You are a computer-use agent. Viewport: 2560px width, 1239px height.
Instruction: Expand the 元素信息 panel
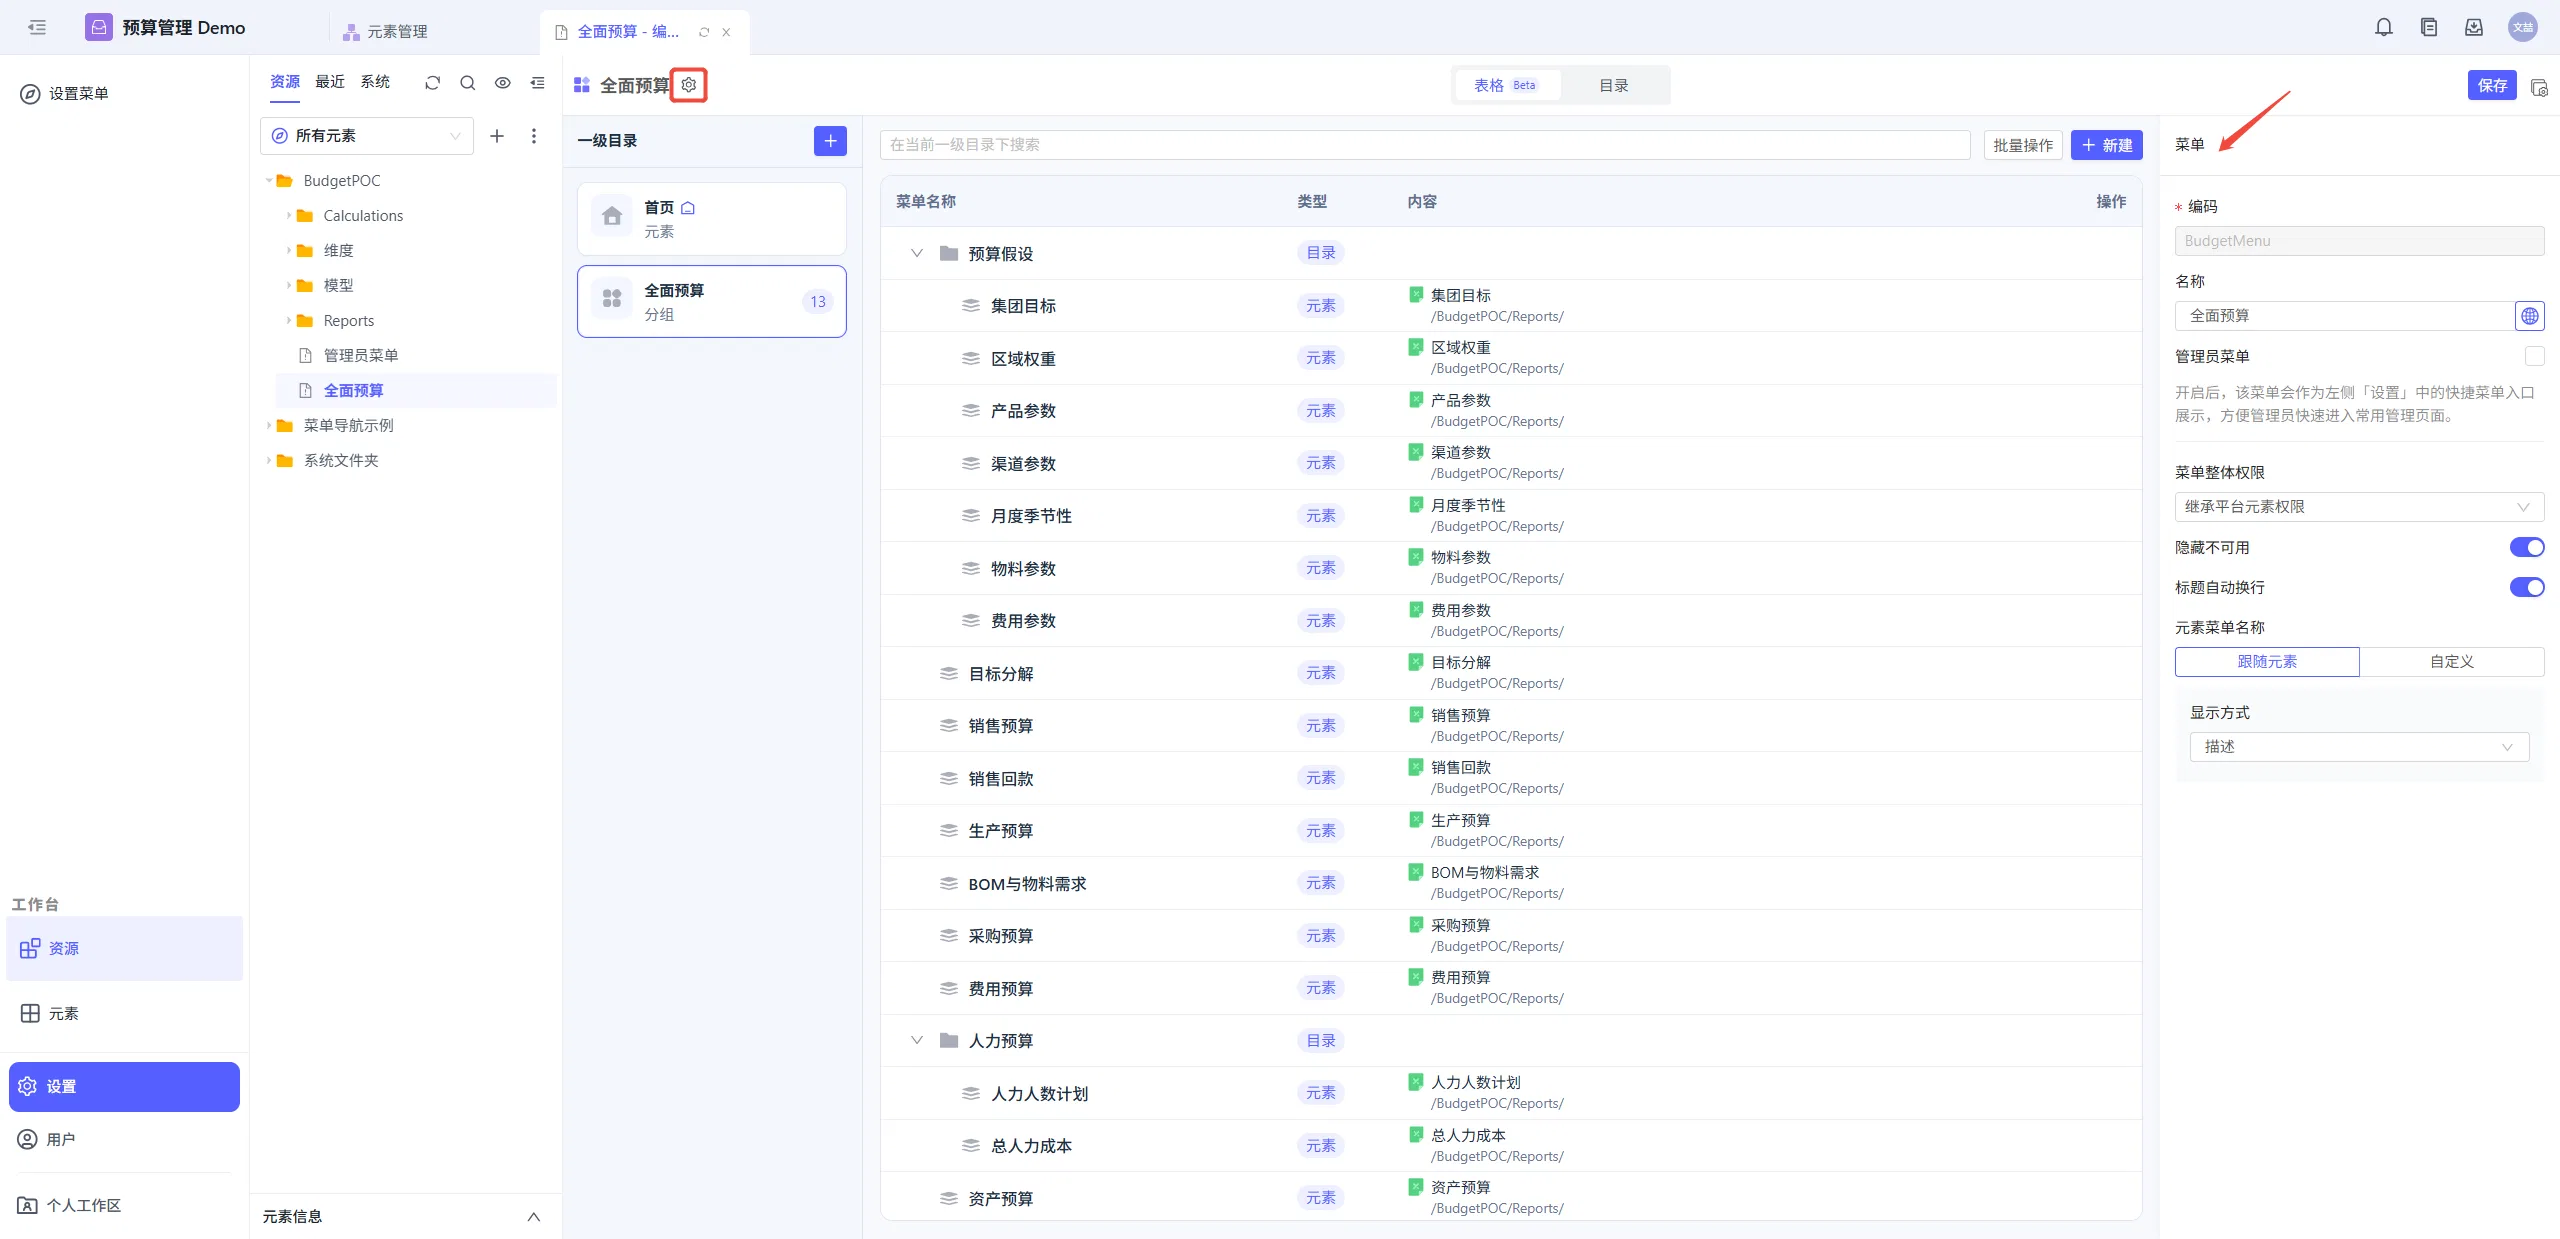pyautogui.click(x=534, y=1217)
